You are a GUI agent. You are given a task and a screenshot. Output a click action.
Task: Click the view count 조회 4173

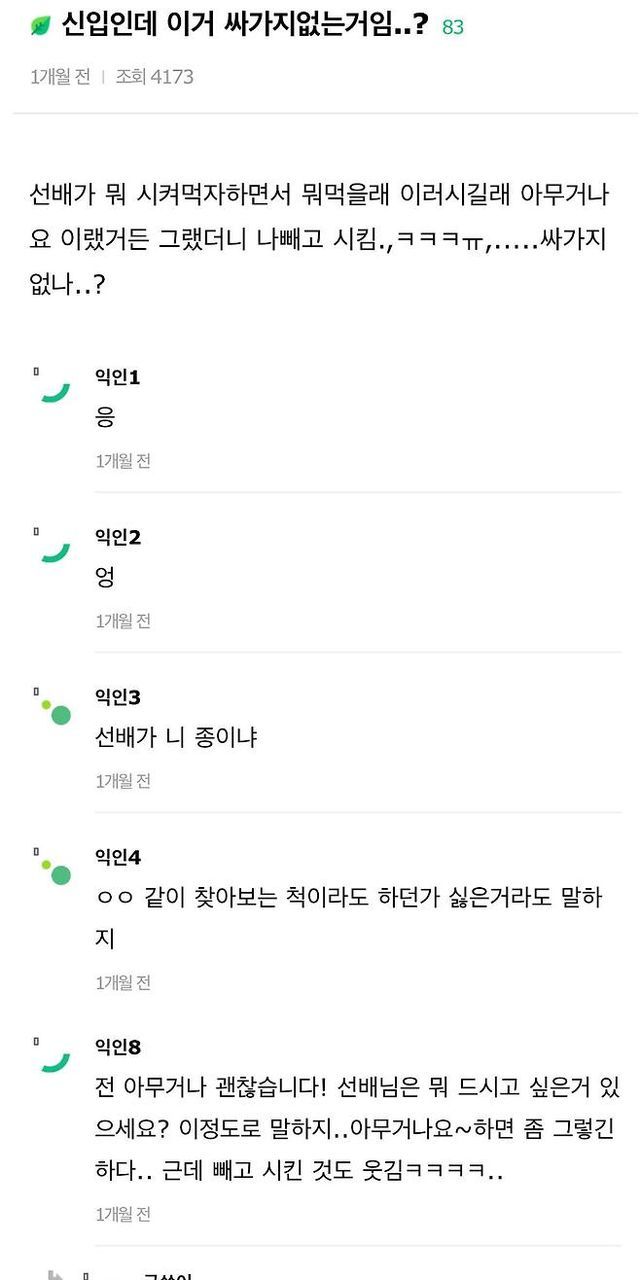click(154, 77)
